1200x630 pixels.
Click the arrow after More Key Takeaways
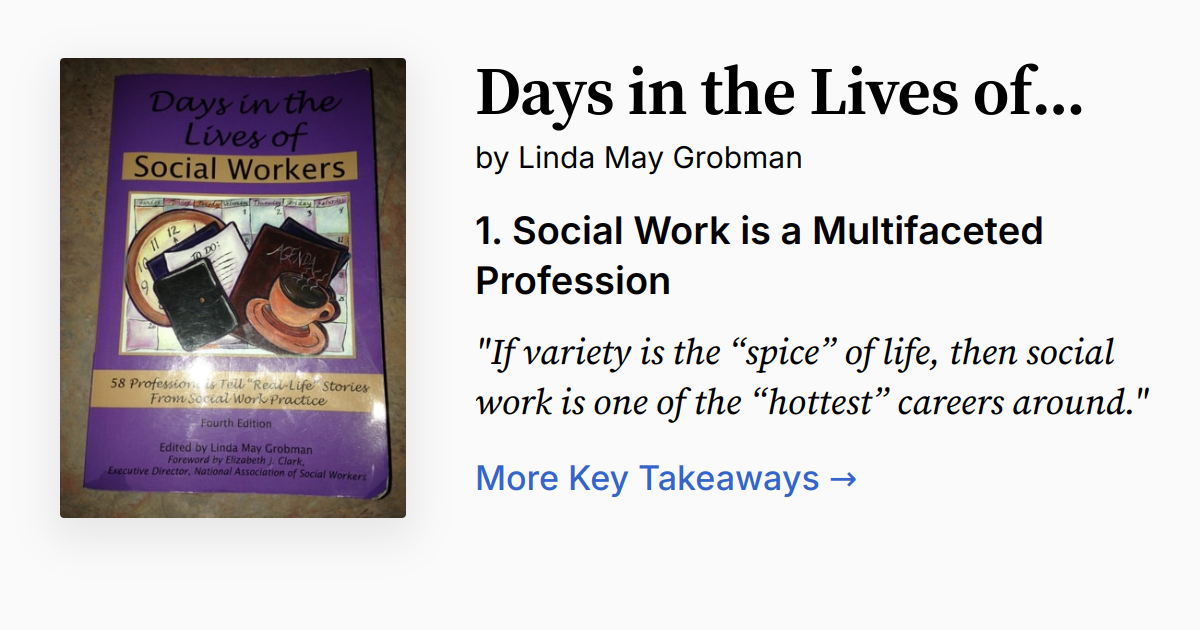click(843, 479)
